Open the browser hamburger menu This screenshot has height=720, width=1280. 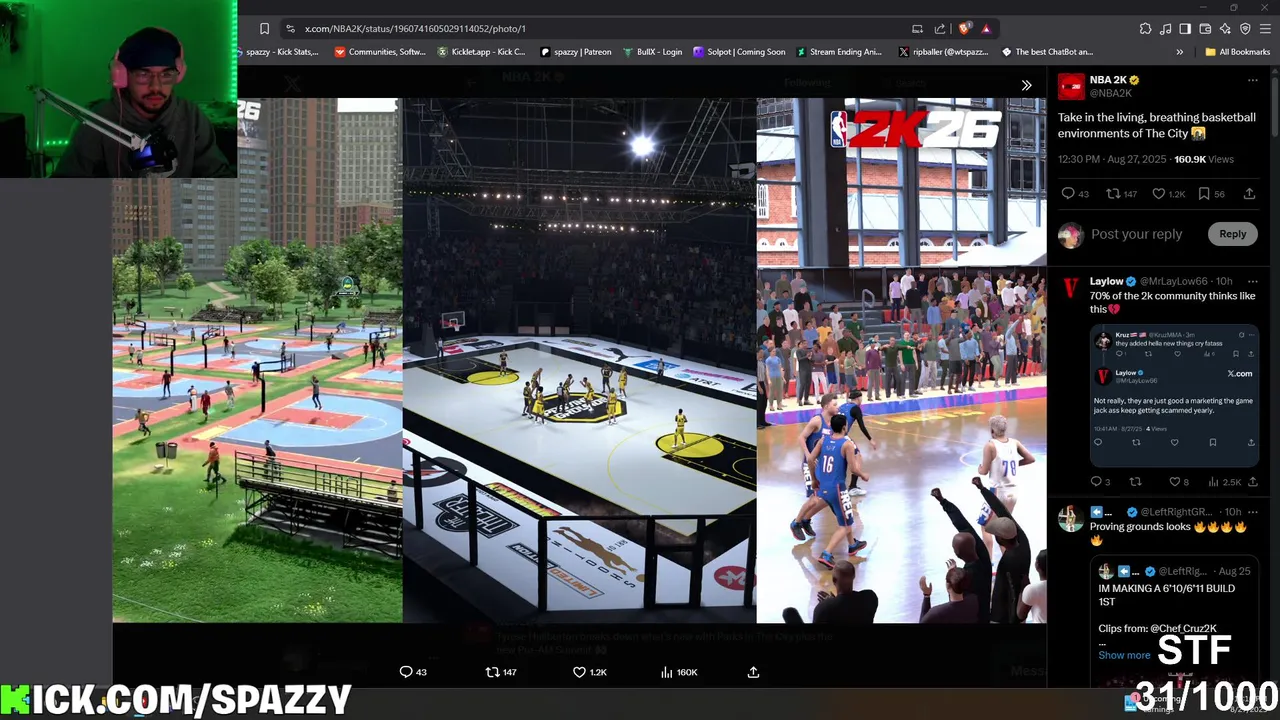coord(1265,28)
